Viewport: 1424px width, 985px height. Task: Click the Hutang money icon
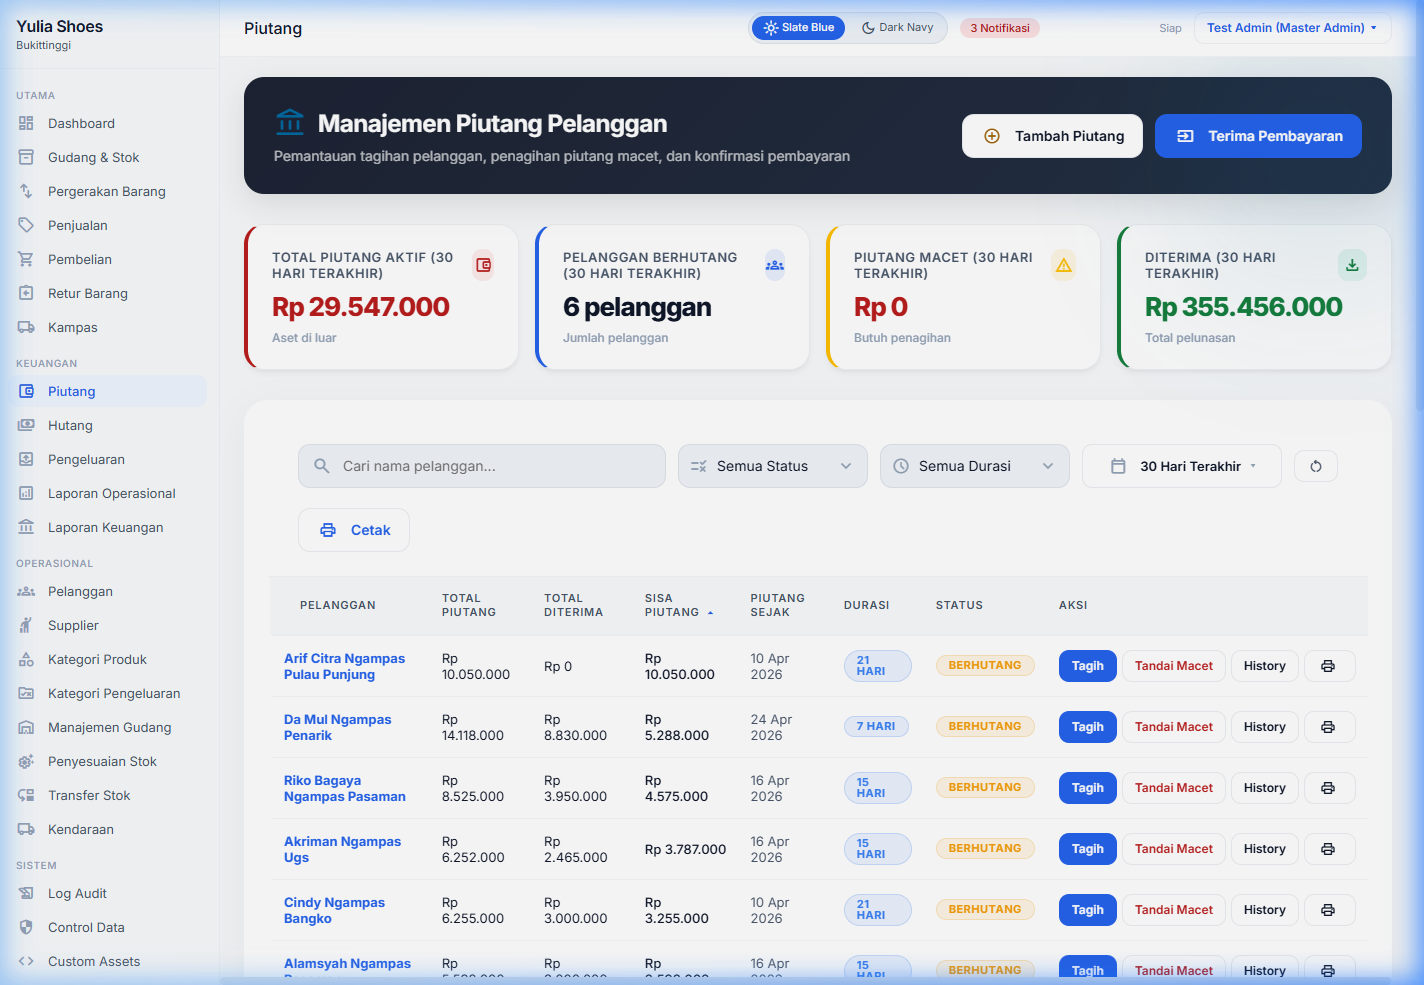[x=26, y=425]
